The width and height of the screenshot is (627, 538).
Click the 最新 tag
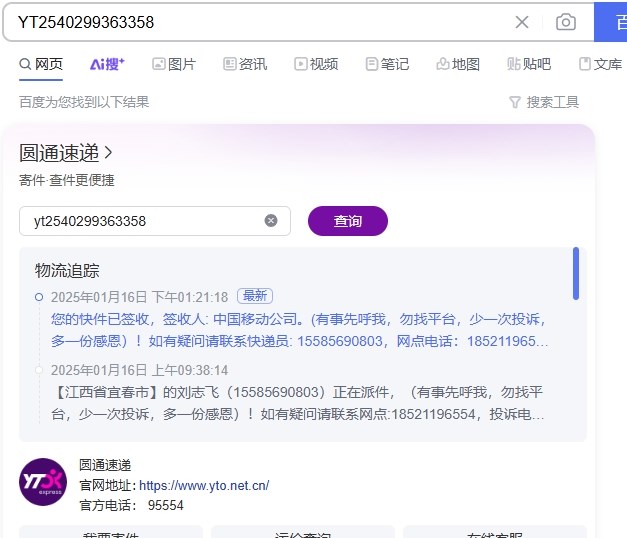click(x=255, y=296)
